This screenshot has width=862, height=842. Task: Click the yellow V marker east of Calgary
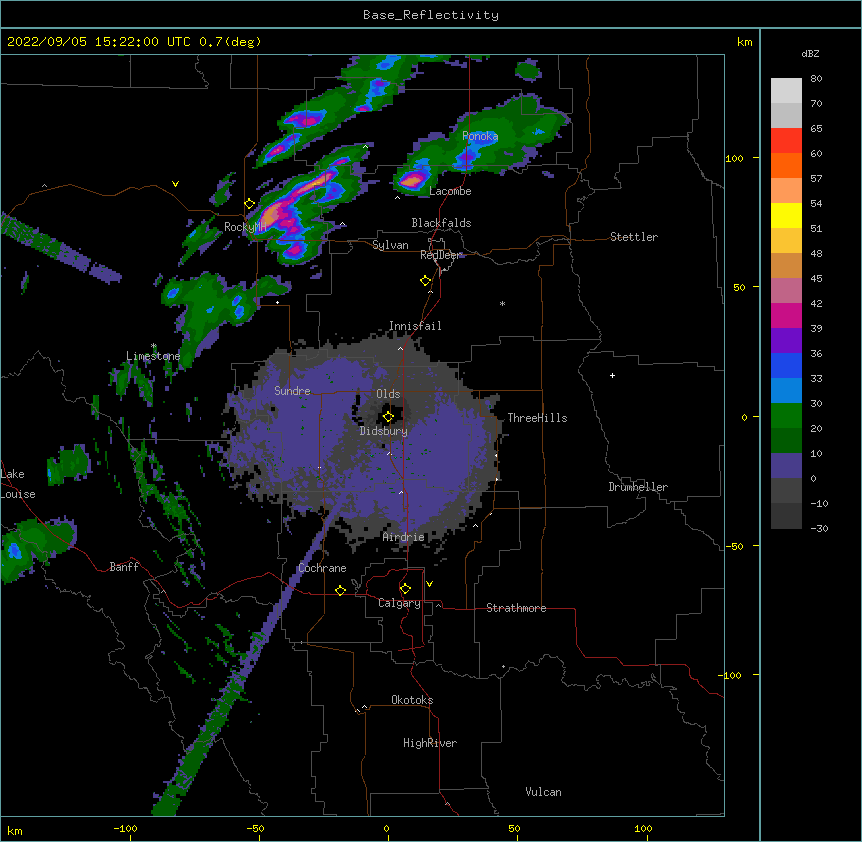[429, 584]
